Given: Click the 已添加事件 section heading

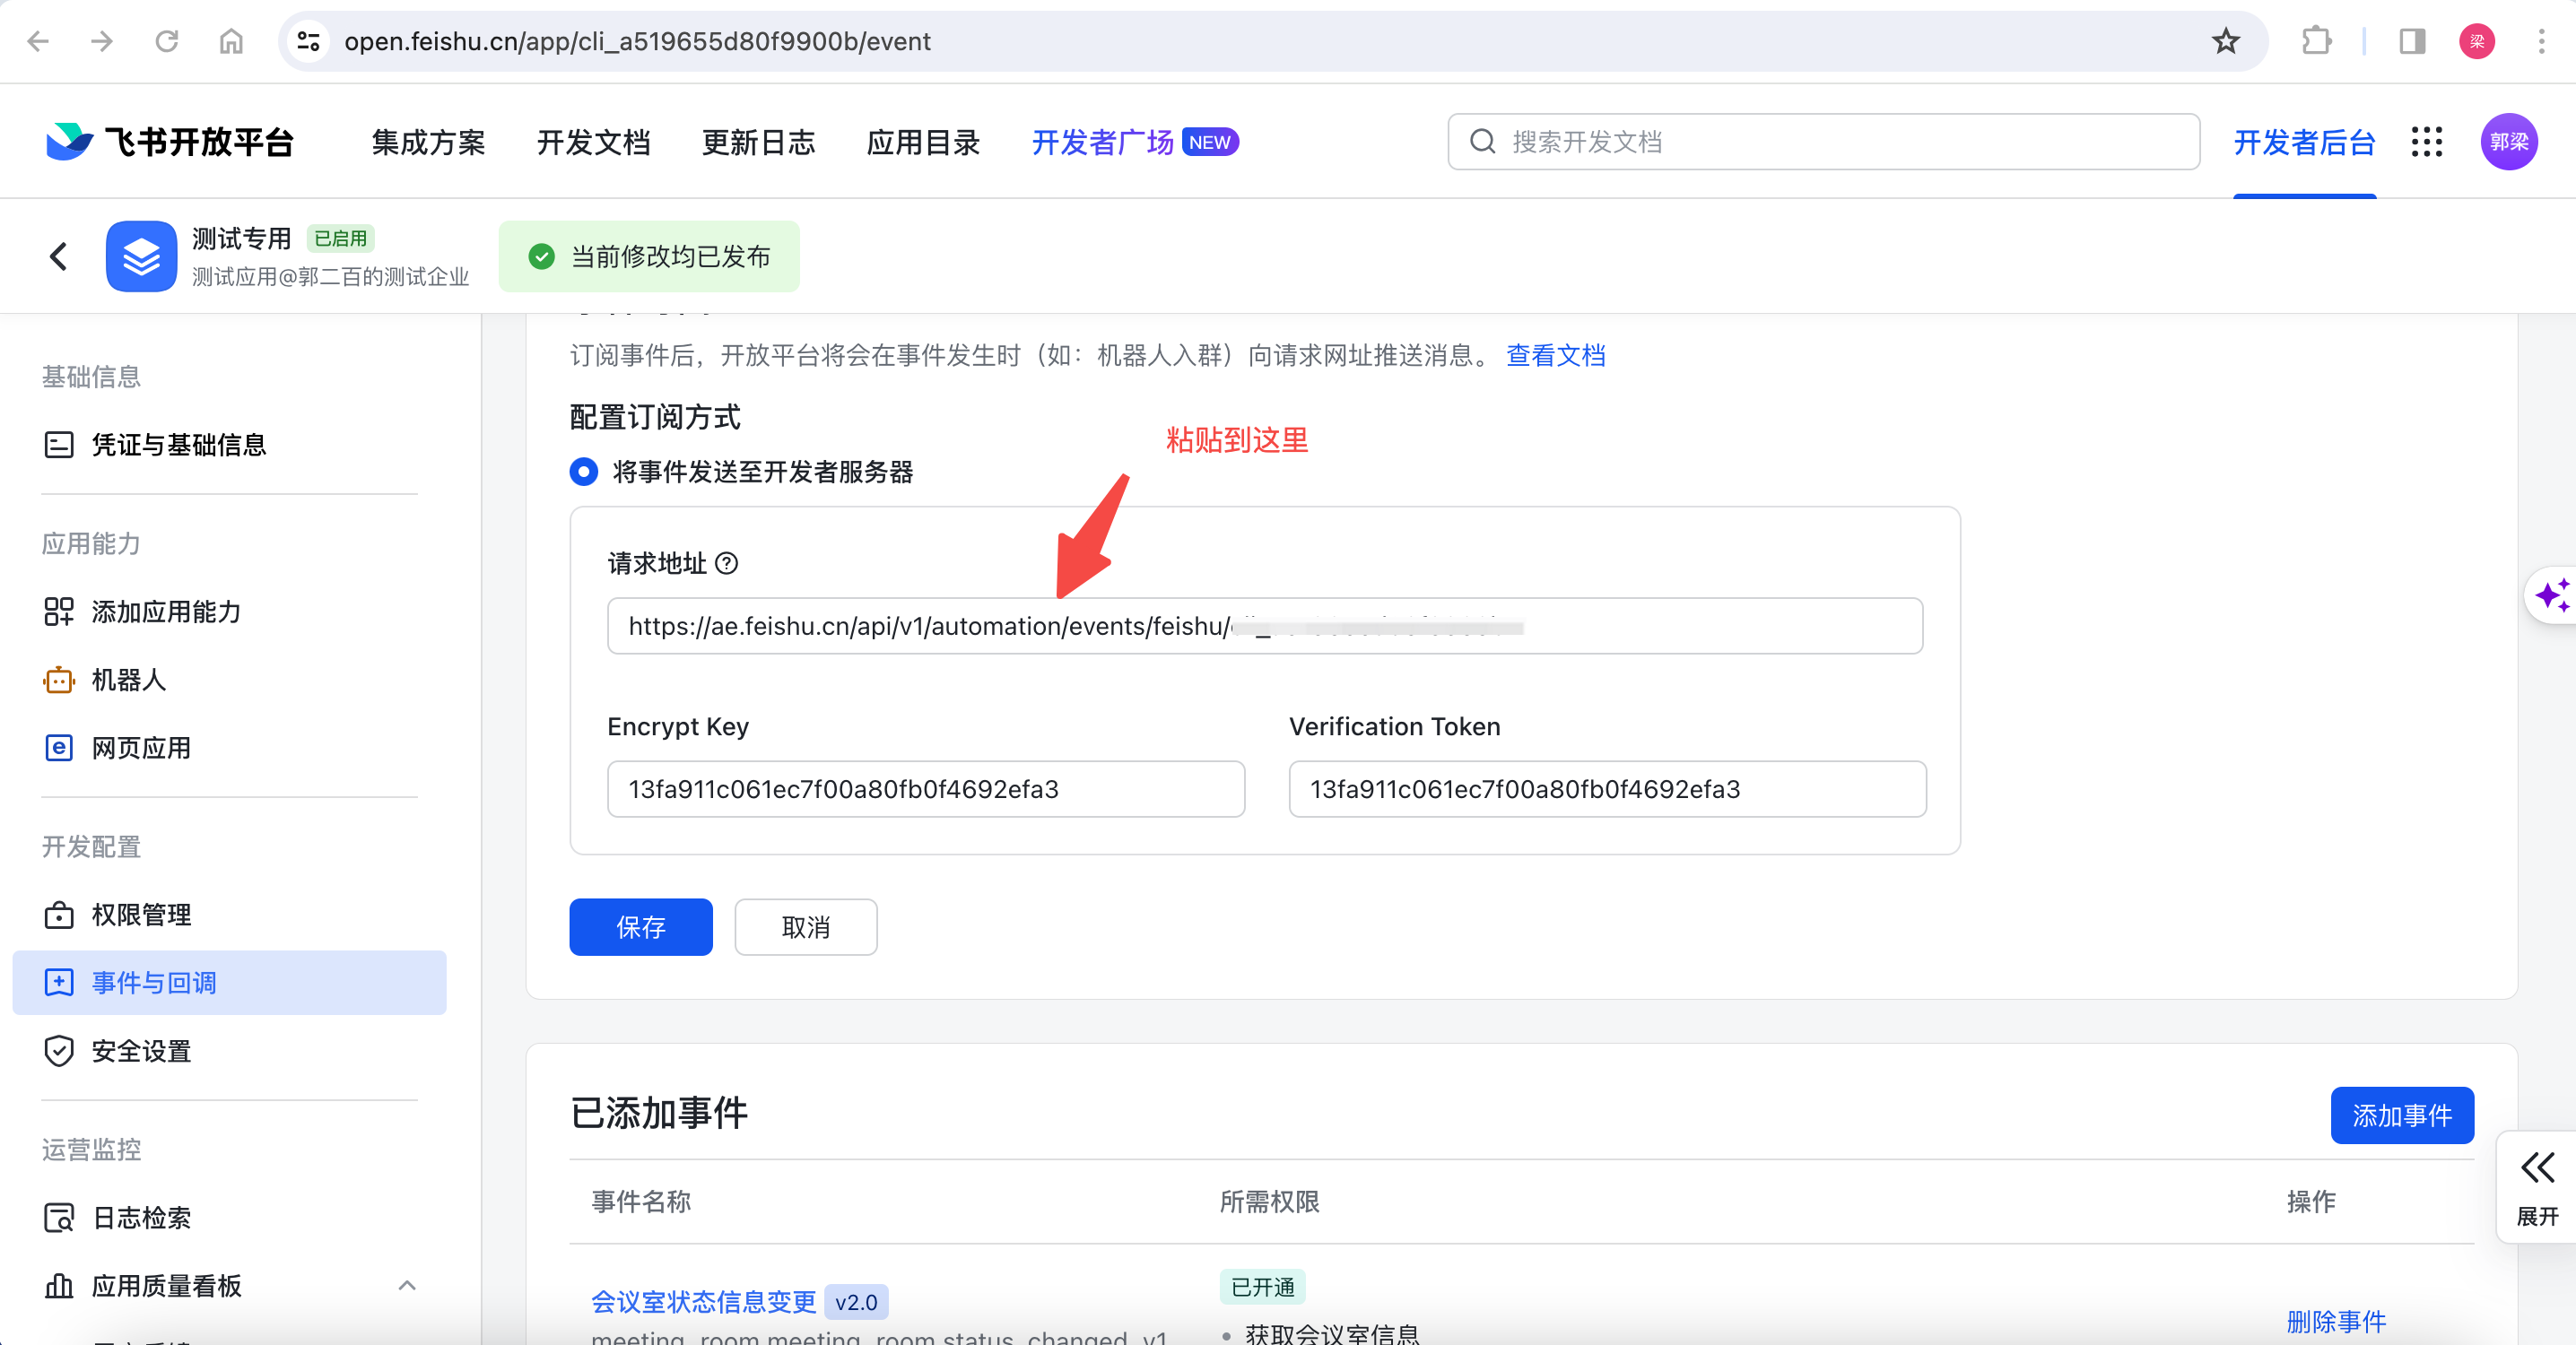Looking at the screenshot, I should point(659,1113).
